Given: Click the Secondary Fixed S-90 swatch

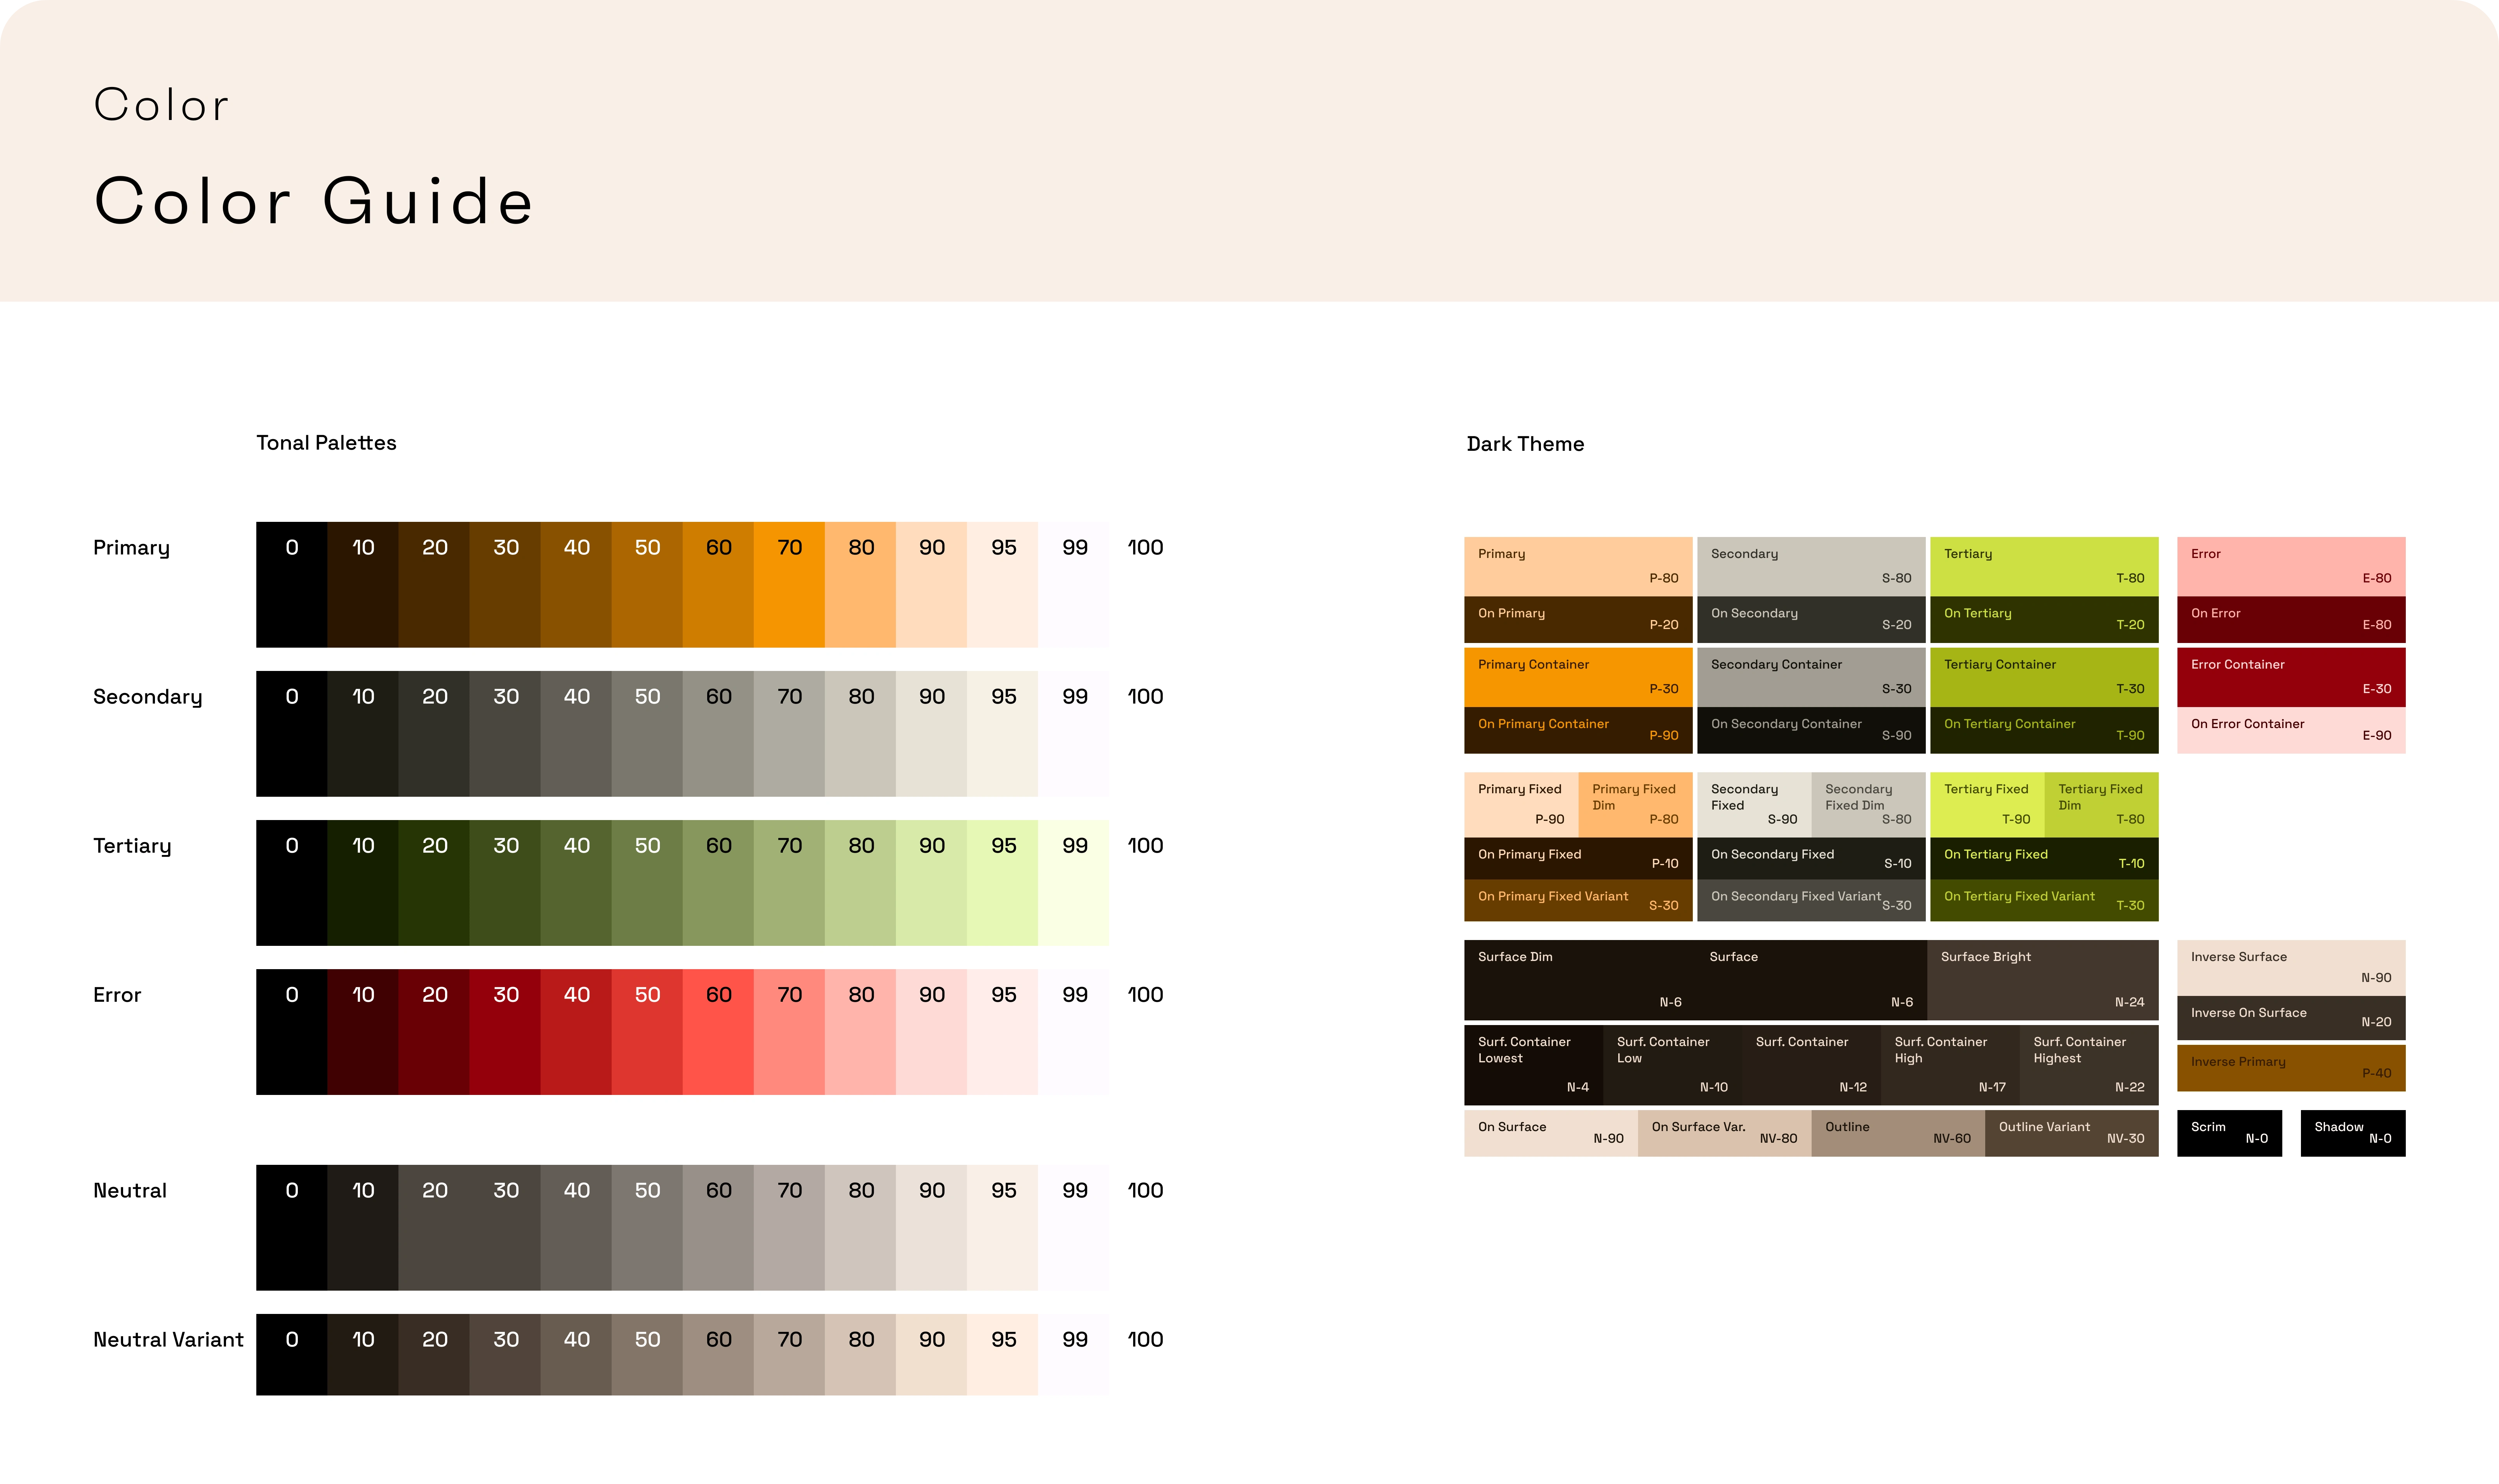Looking at the screenshot, I should coord(1754,805).
